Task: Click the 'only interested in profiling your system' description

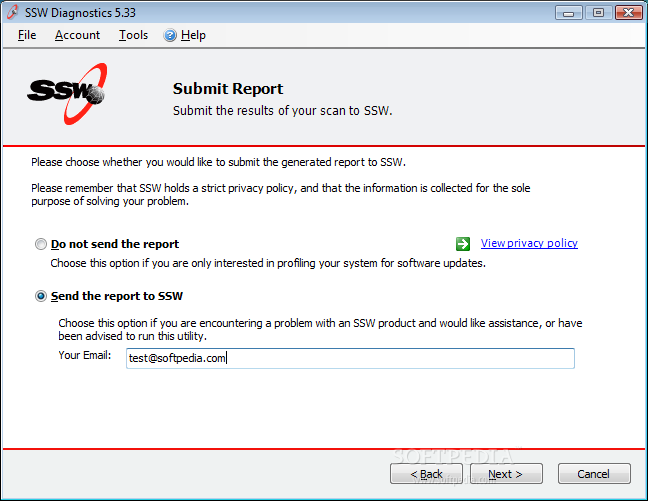Action: click(268, 263)
